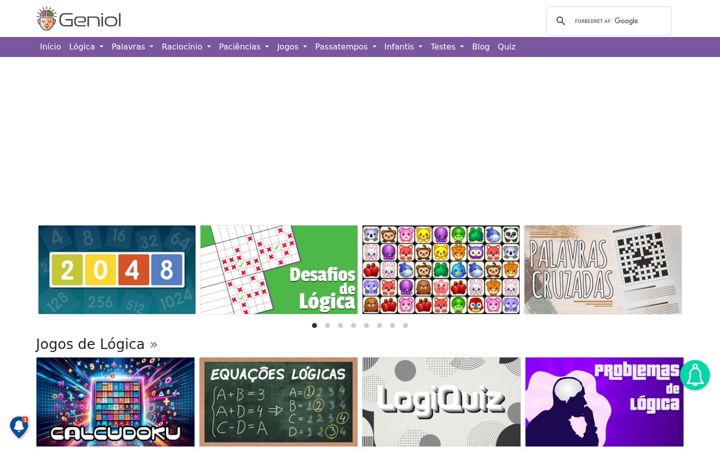Open the Jogos de Lógica section heading

[90, 344]
